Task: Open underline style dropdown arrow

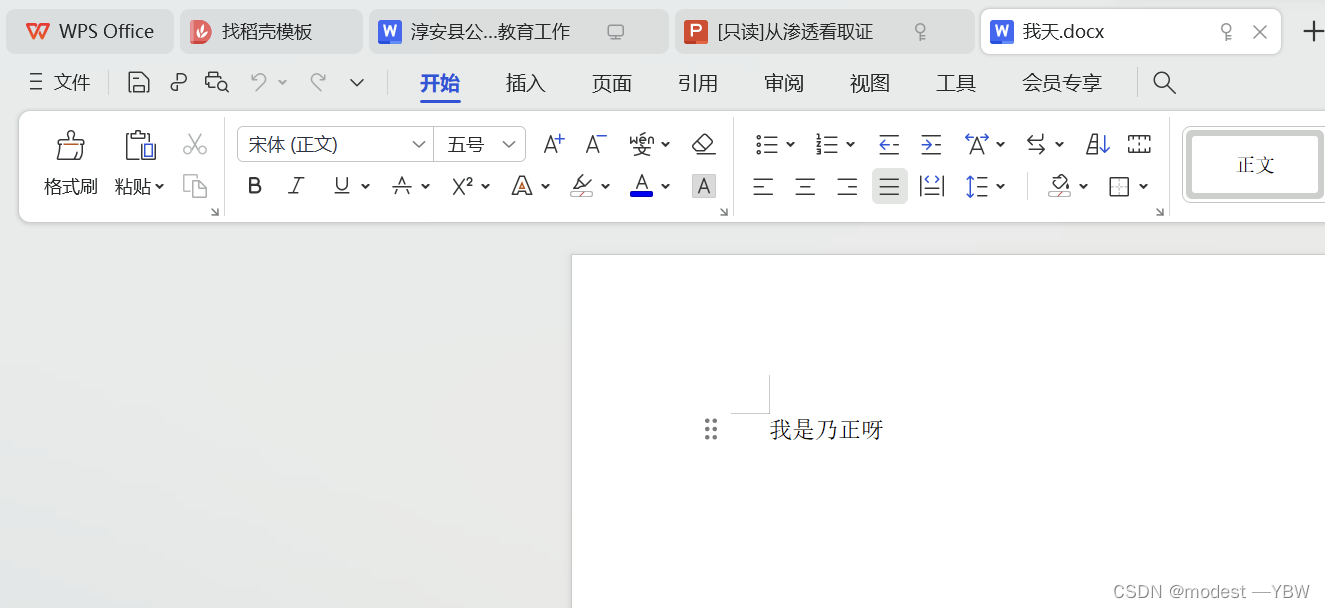Action: (x=365, y=187)
